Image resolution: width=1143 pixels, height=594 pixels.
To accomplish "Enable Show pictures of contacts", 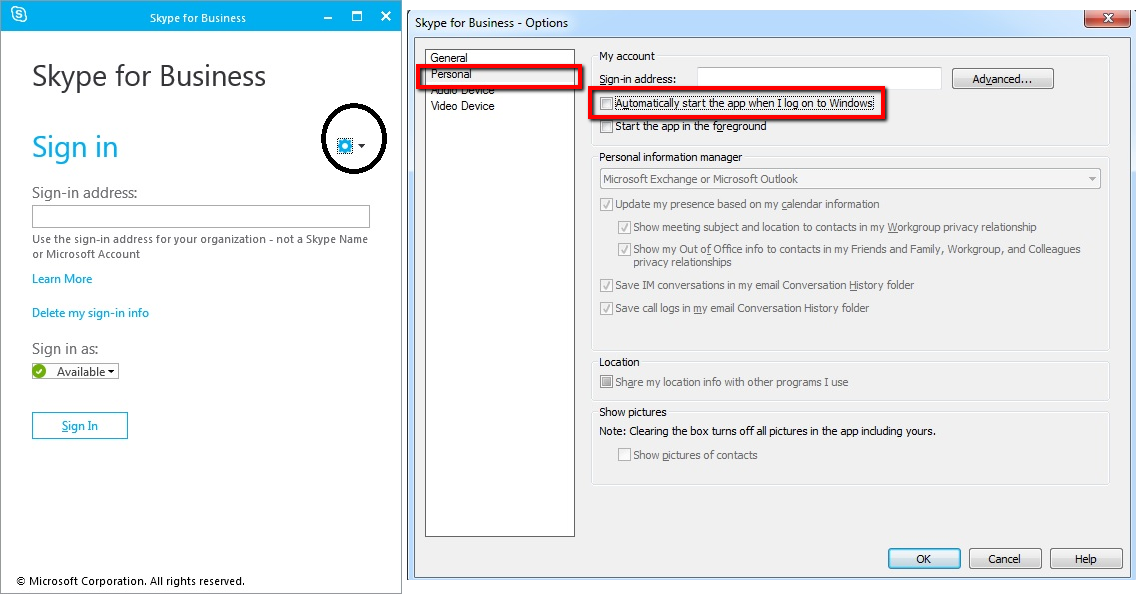I will 624,455.
